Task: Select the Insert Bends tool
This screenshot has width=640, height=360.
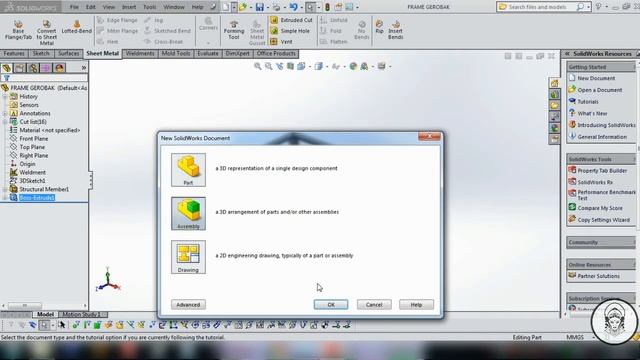Action: 396,30
